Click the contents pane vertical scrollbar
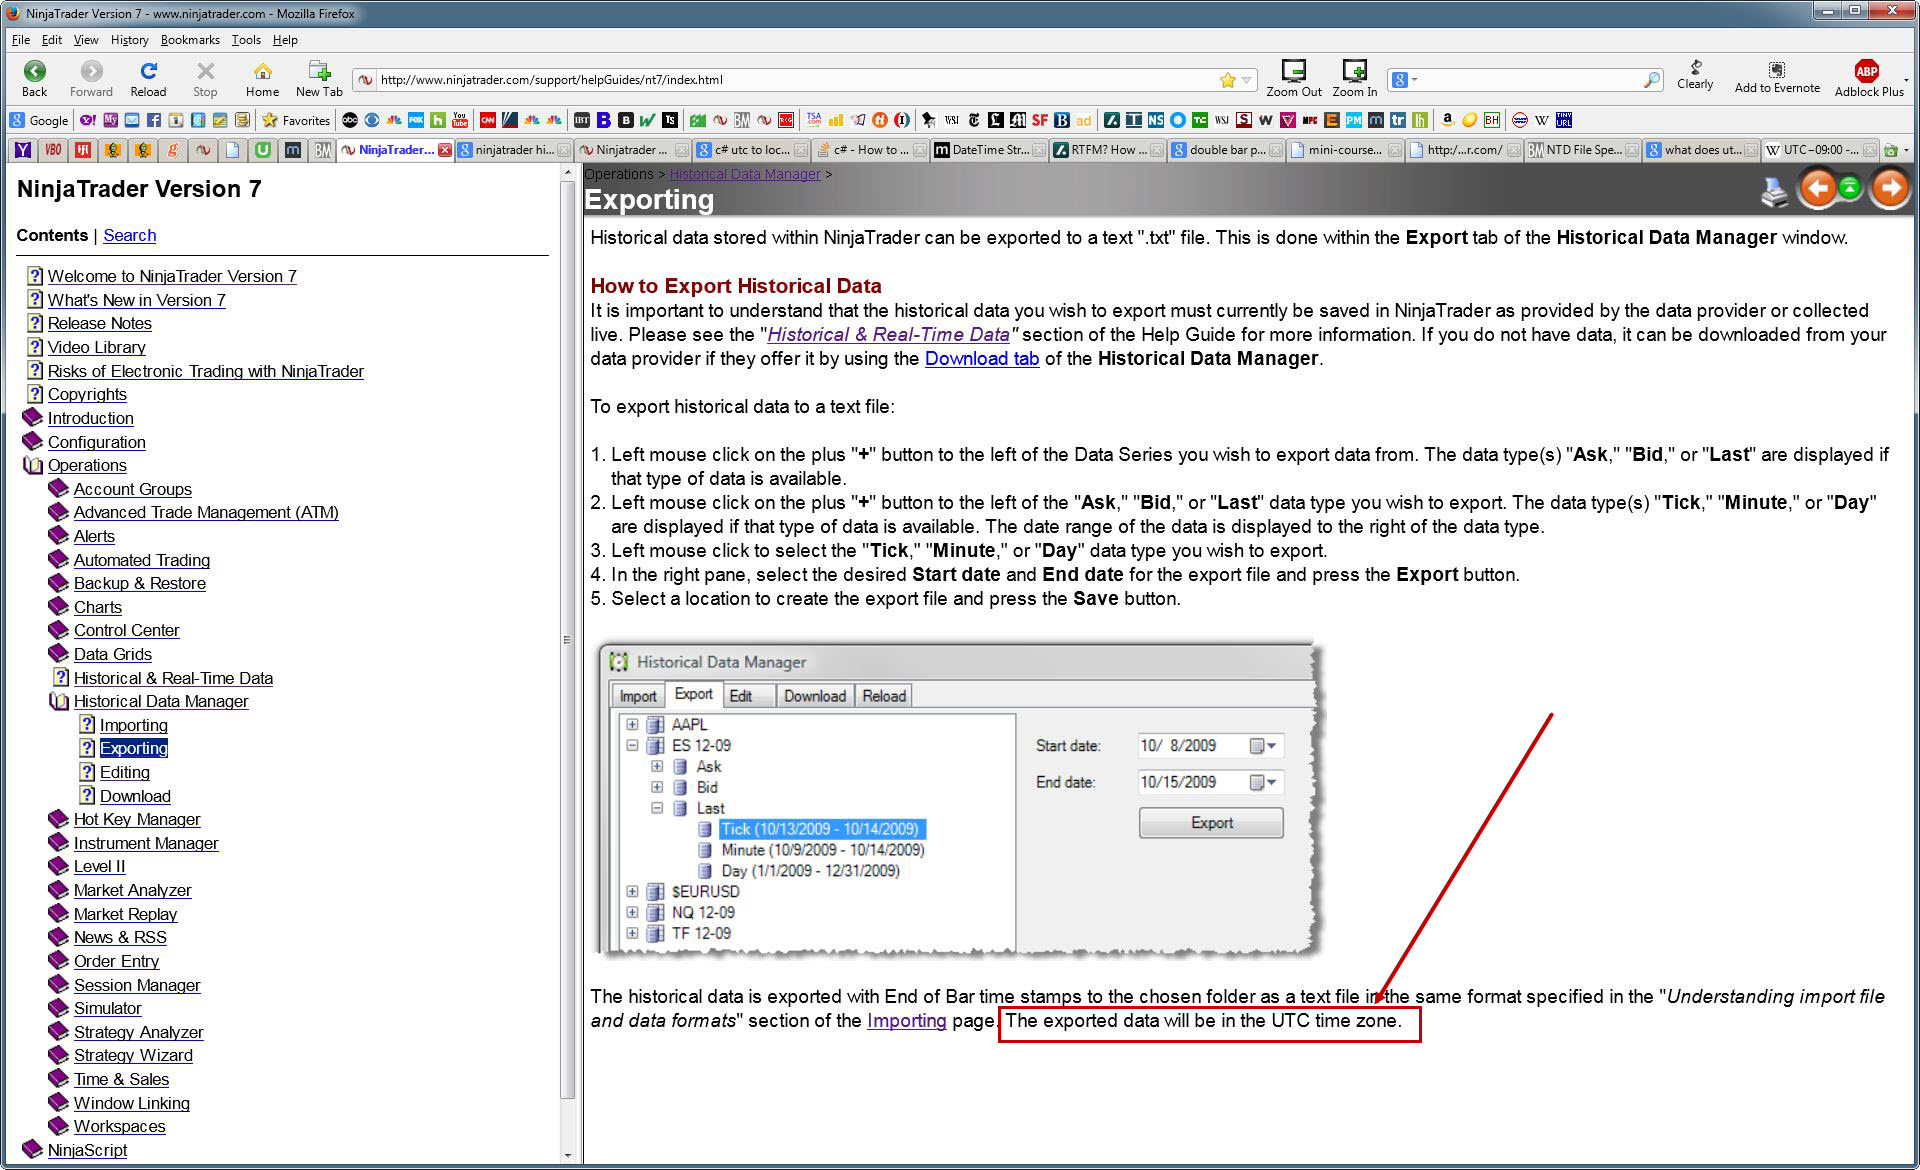This screenshot has height=1170, width=1920. pyautogui.click(x=568, y=640)
